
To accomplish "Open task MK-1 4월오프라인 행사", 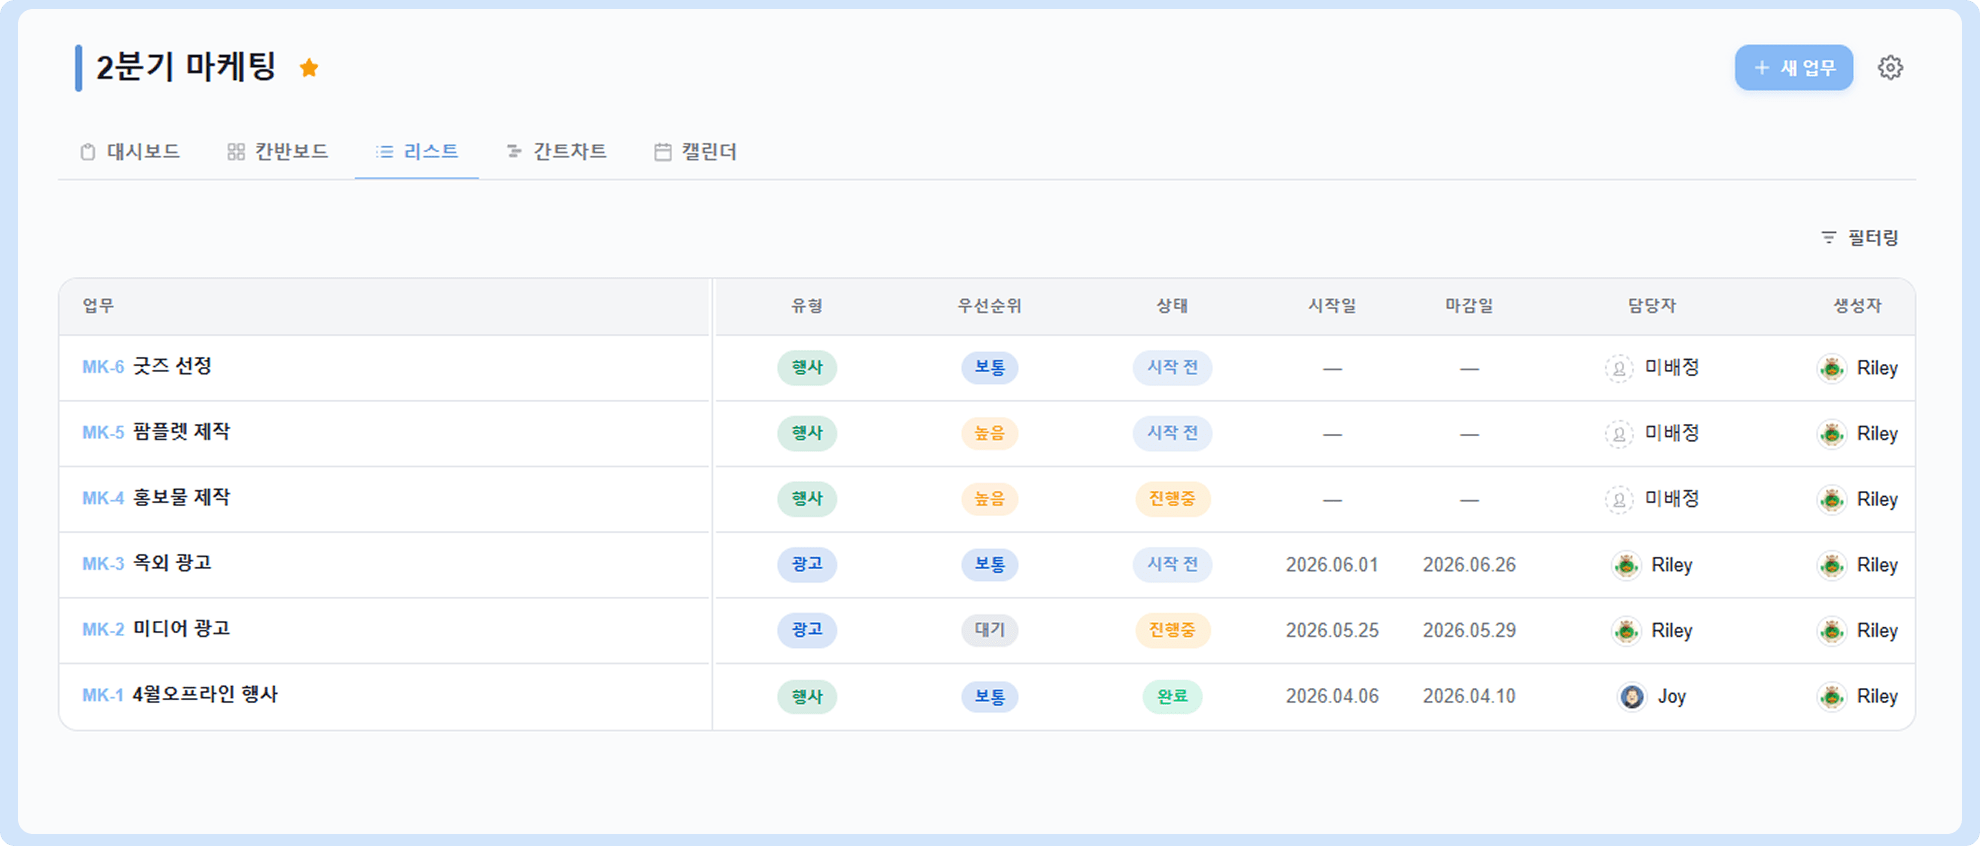I will coord(180,694).
